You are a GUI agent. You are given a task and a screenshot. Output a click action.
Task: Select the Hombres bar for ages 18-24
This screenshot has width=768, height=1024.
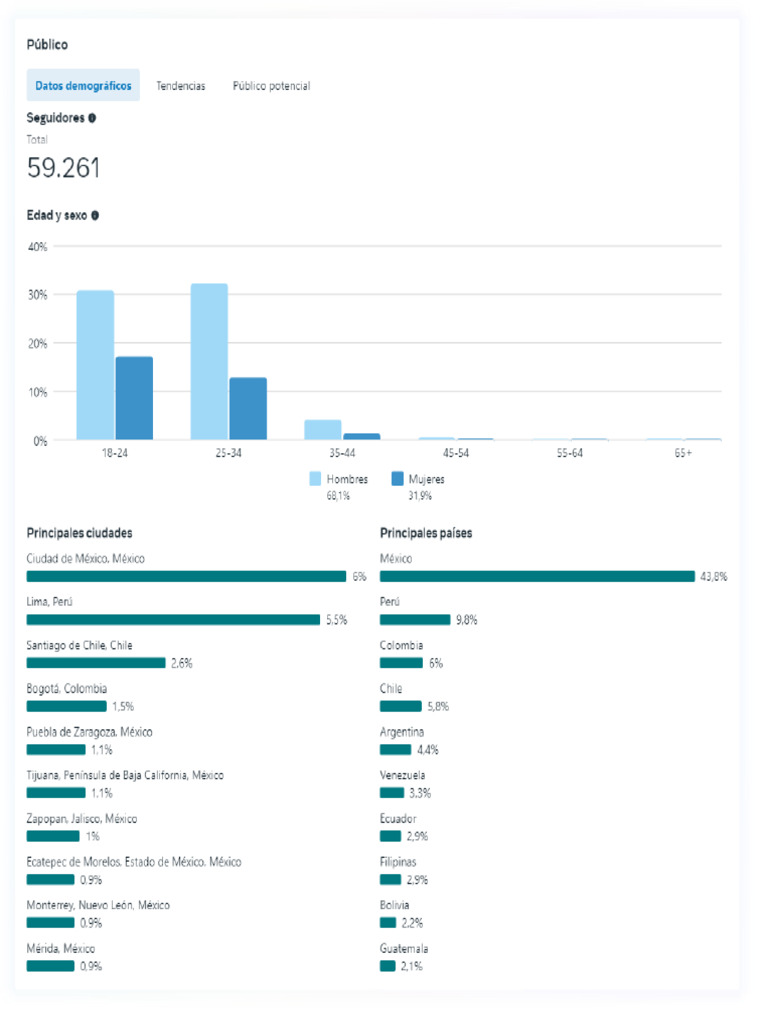pos(95,365)
